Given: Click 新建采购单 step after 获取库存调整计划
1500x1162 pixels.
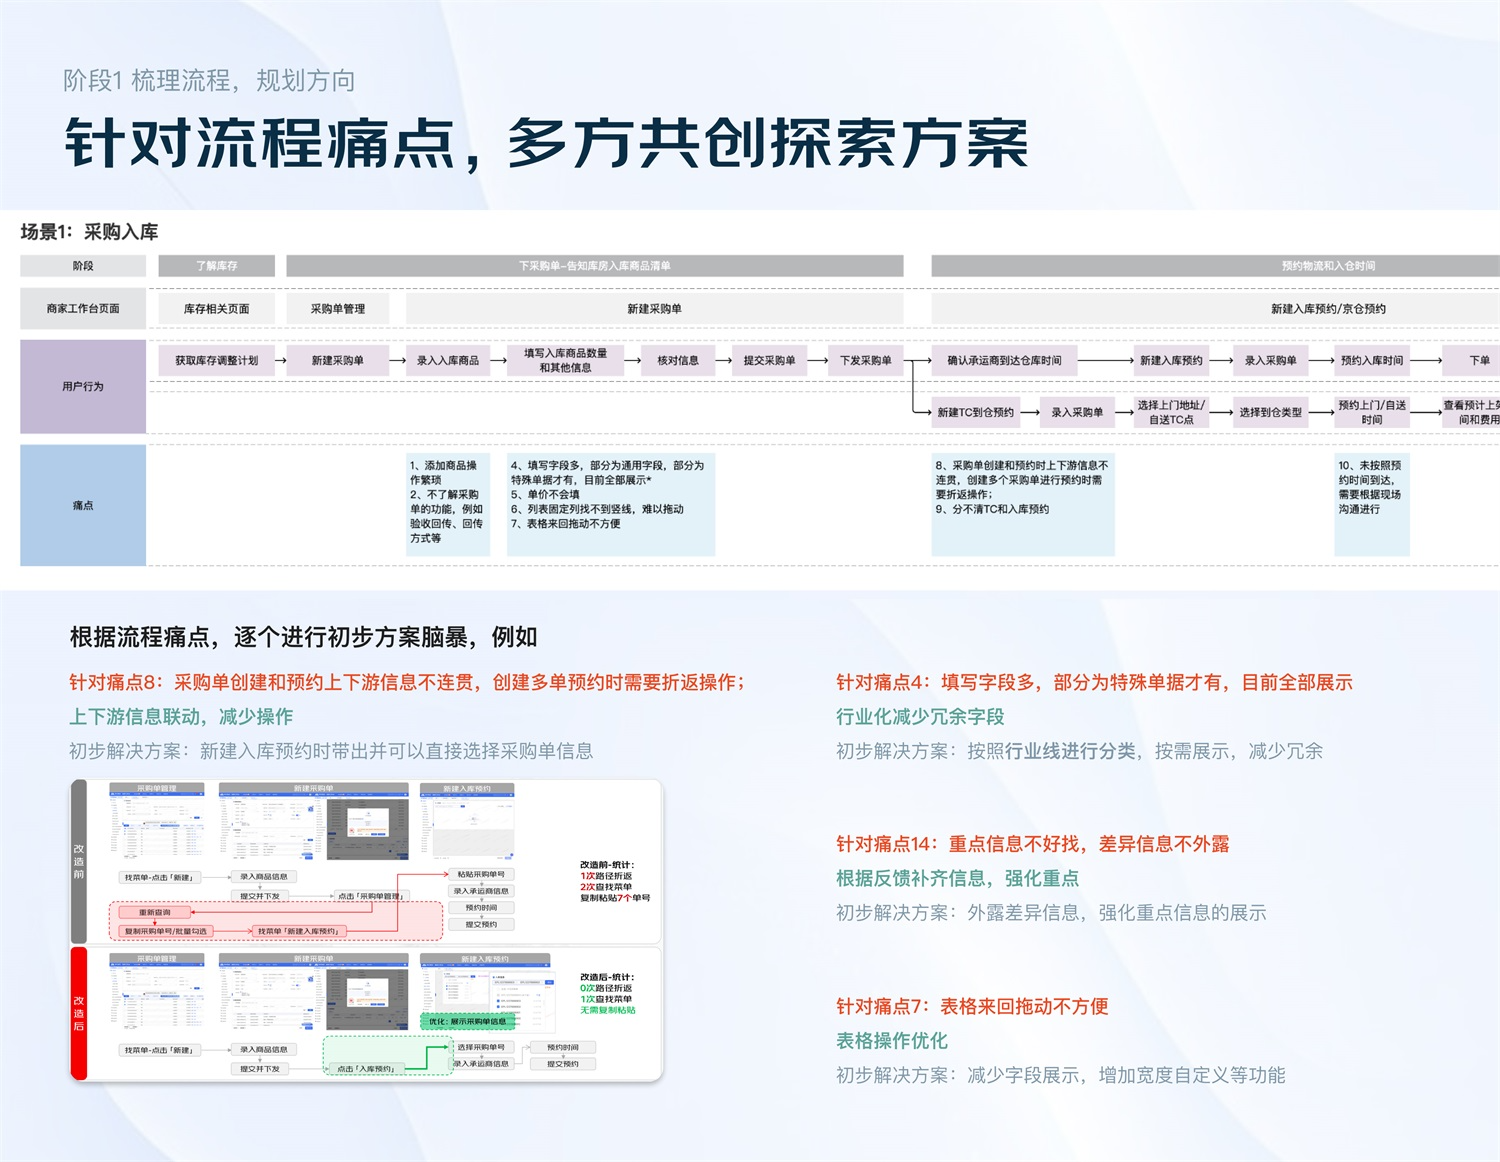Looking at the screenshot, I should click(x=338, y=360).
